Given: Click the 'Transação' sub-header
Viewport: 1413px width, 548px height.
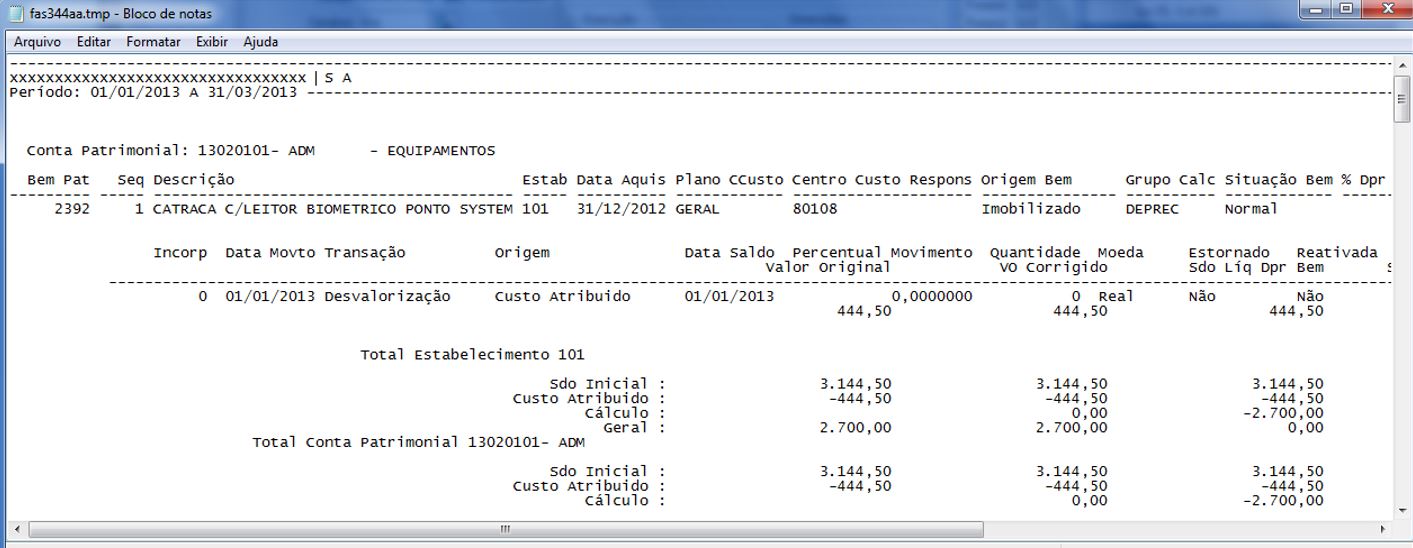Looking at the screenshot, I should click(x=365, y=252).
